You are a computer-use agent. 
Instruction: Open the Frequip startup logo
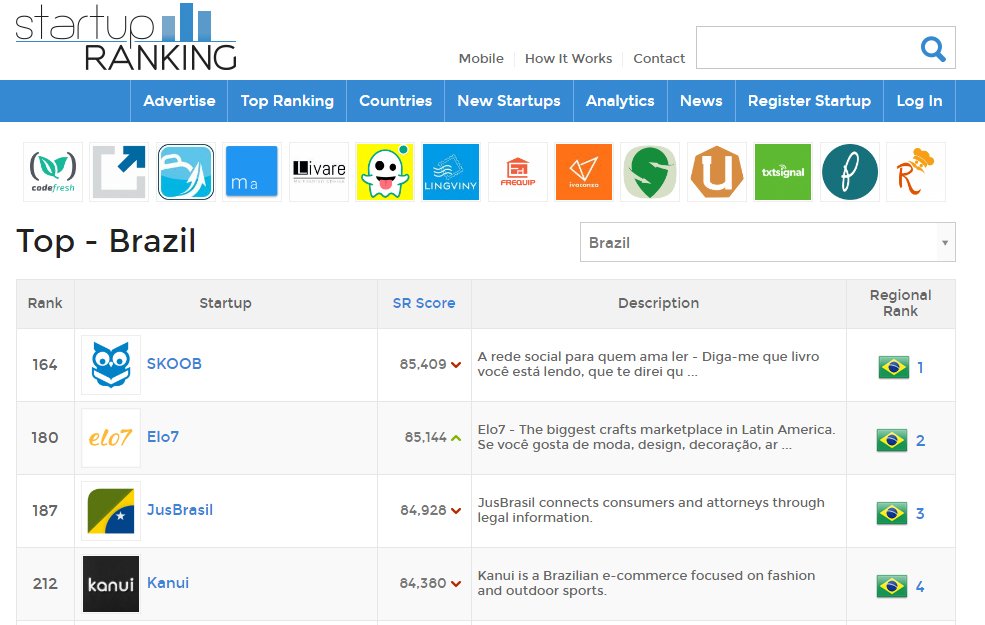518,171
